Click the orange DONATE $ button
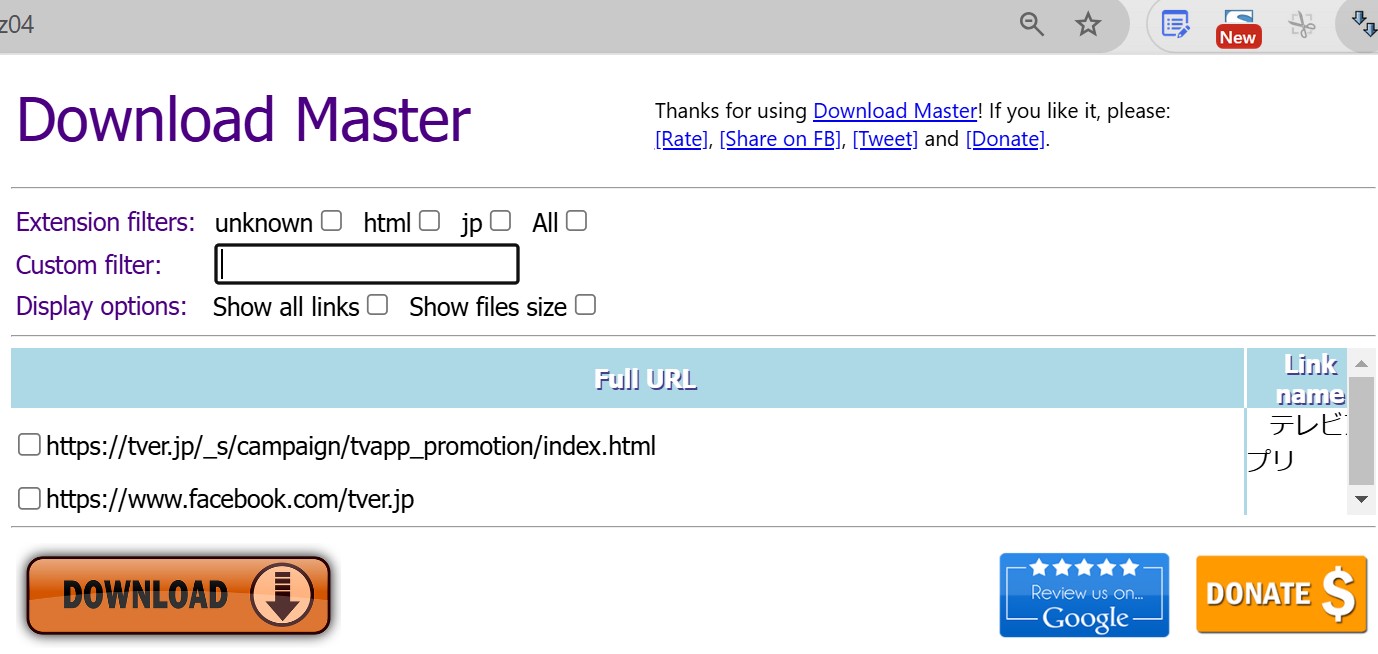This screenshot has height=654, width=1378. pyautogui.click(x=1282, y=595)
